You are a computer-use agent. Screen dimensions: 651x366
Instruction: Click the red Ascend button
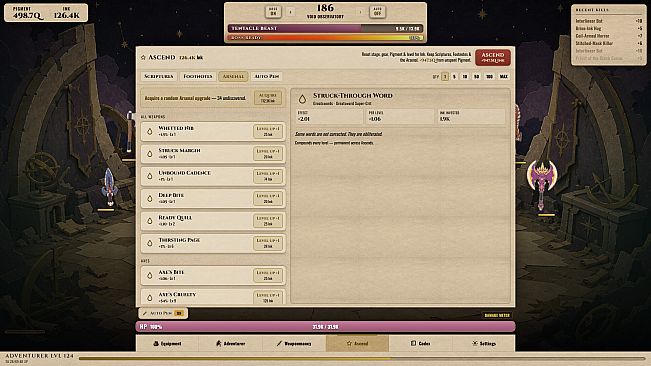[492, 57]
